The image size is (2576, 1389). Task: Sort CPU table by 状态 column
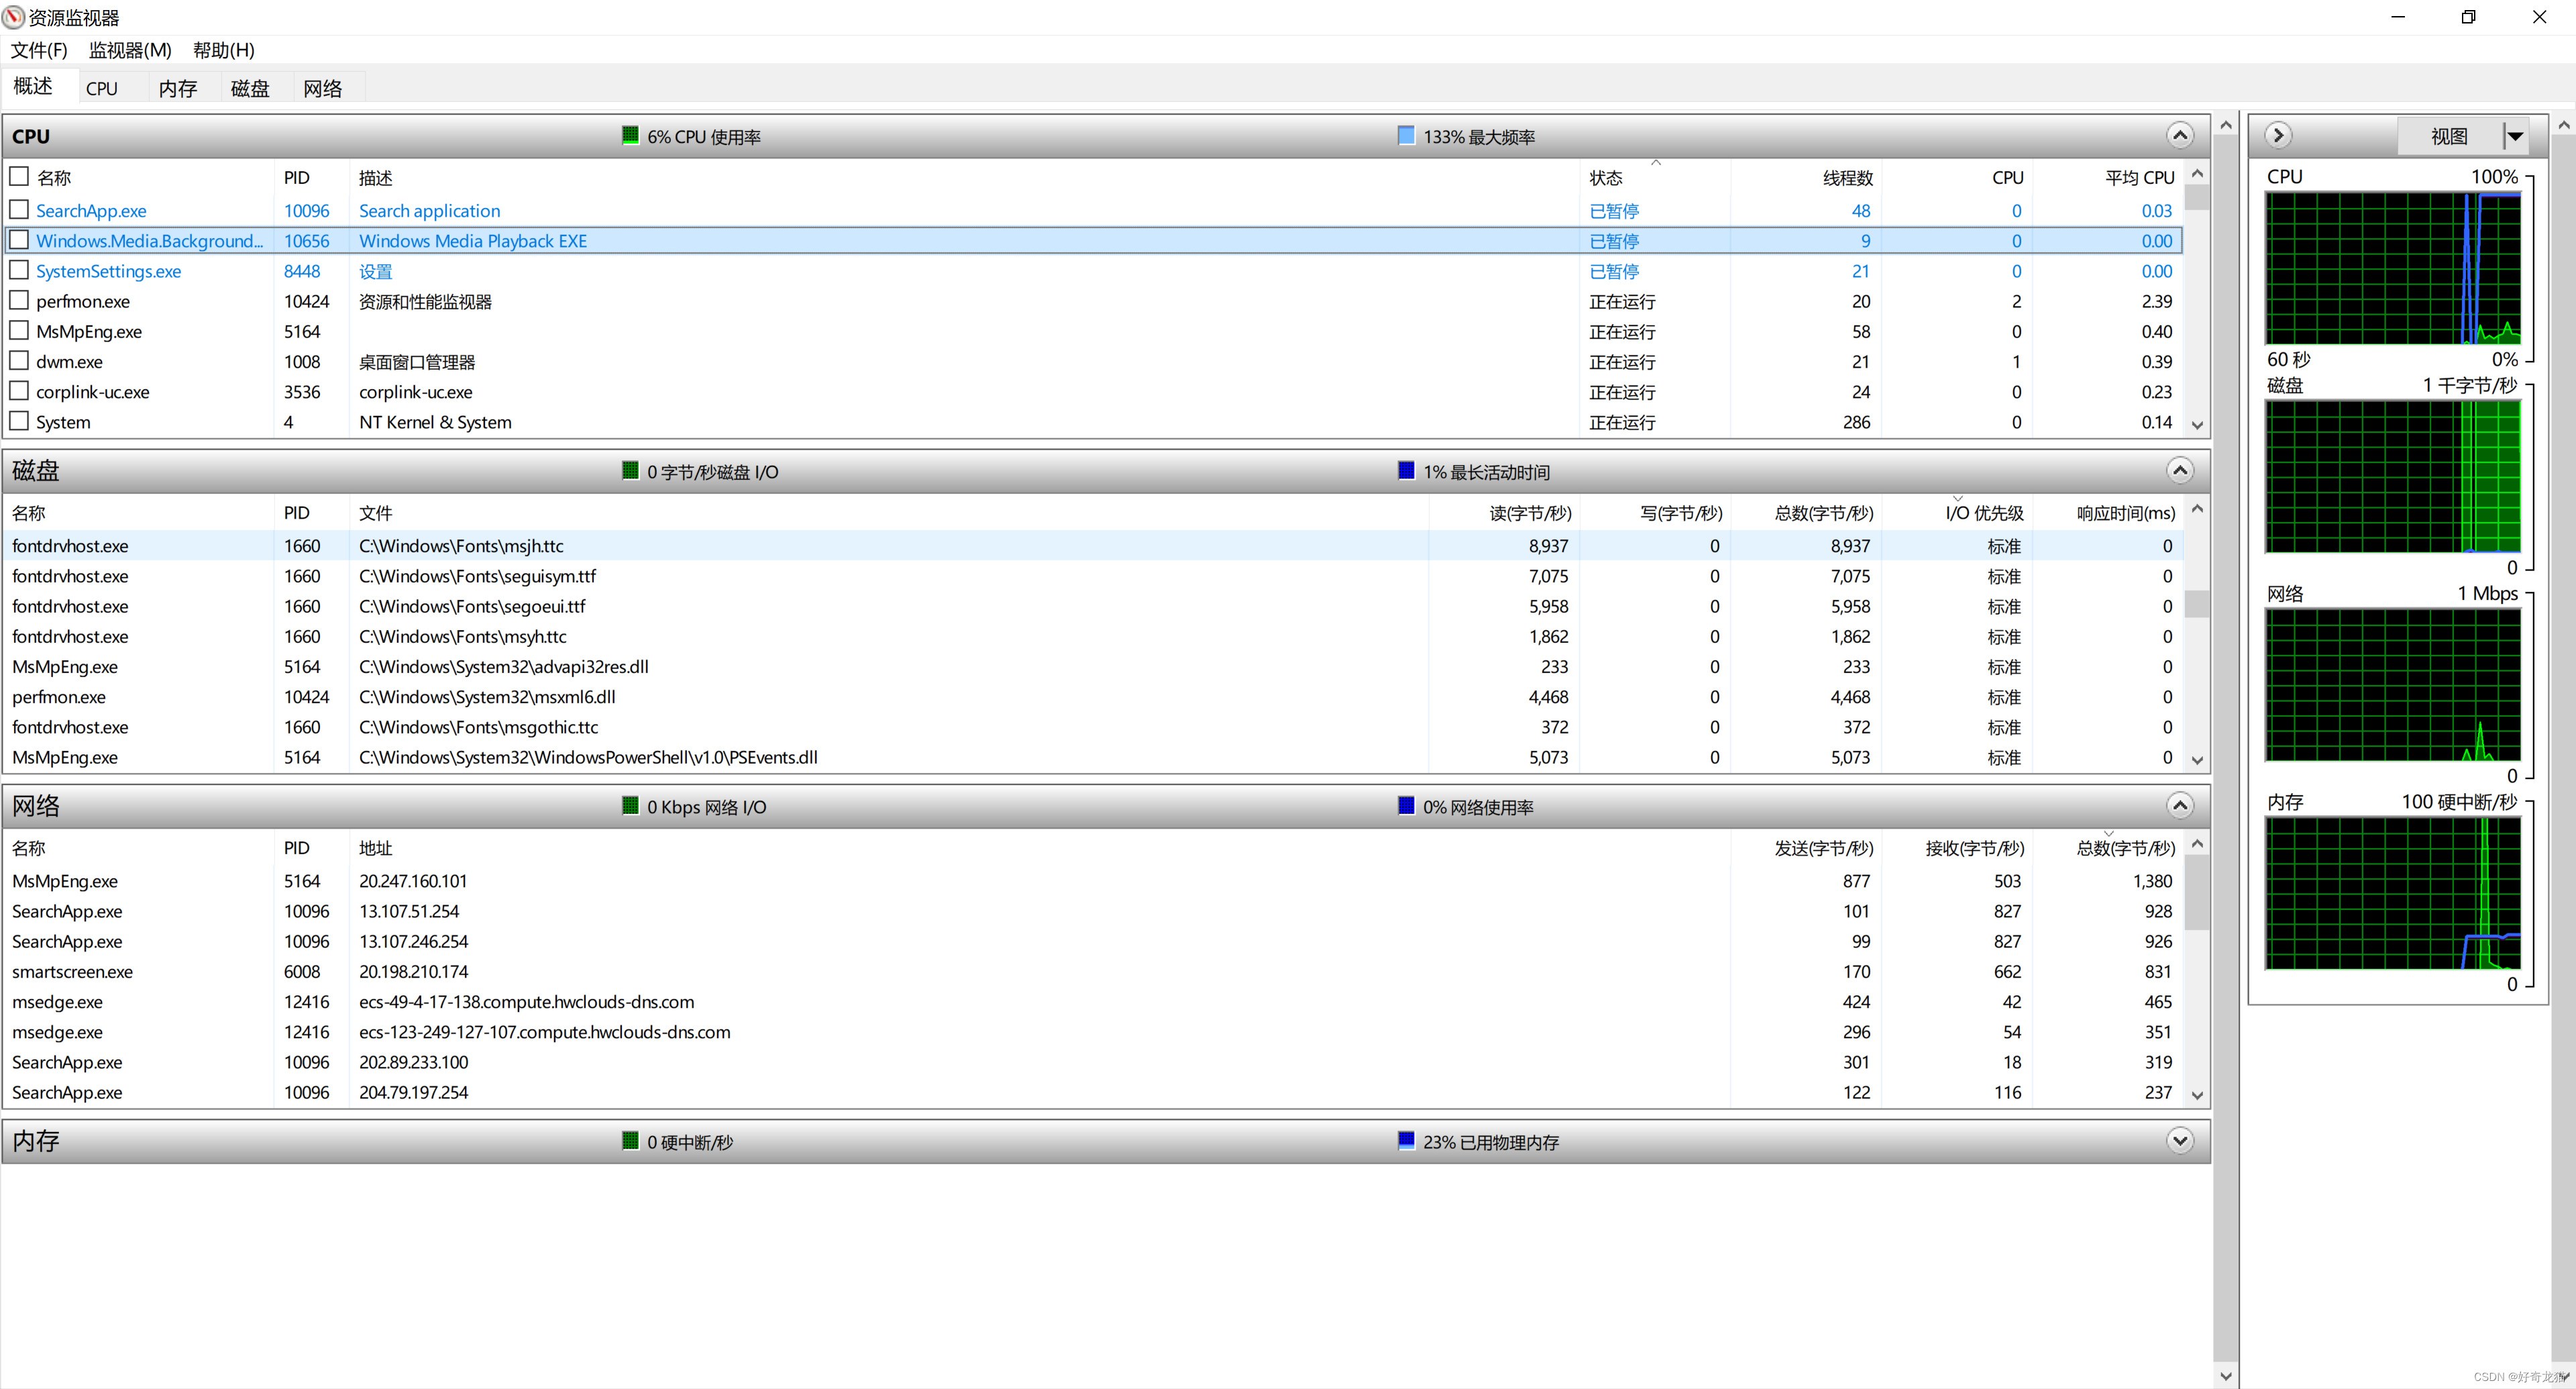(1654, 177)
